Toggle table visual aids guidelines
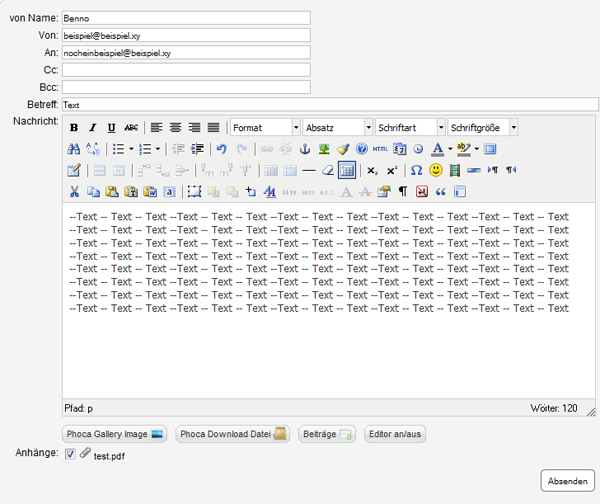The height and width of the screenshot is (504, 600). (x=347, y=170)
